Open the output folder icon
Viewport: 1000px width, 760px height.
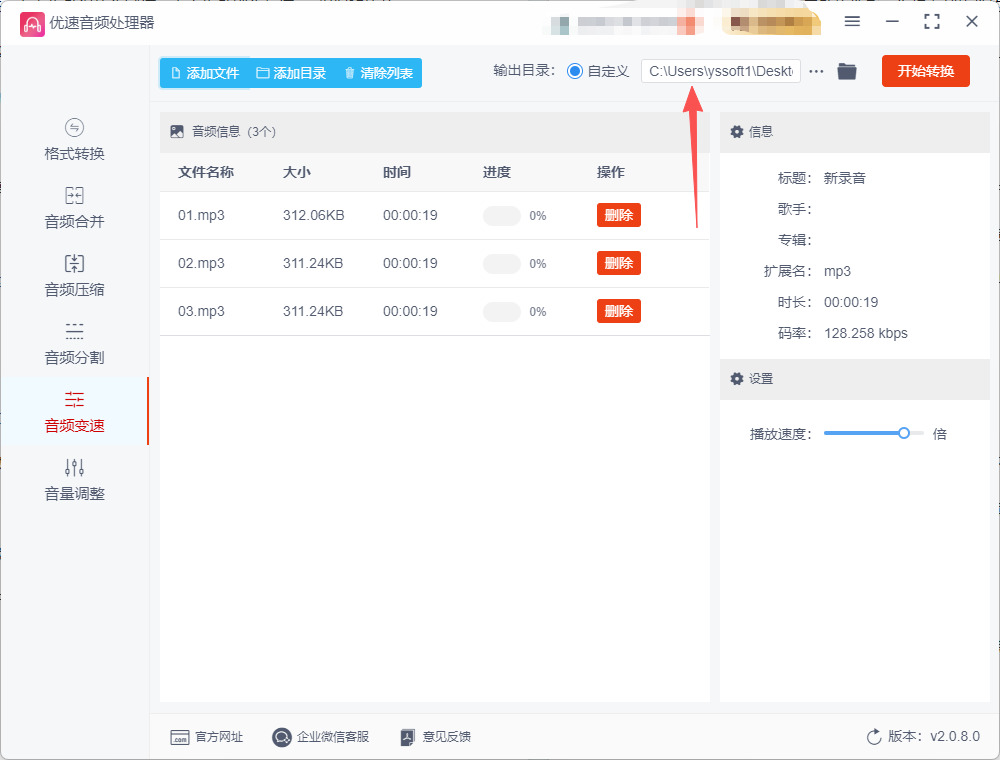click(x=847, y=71)
